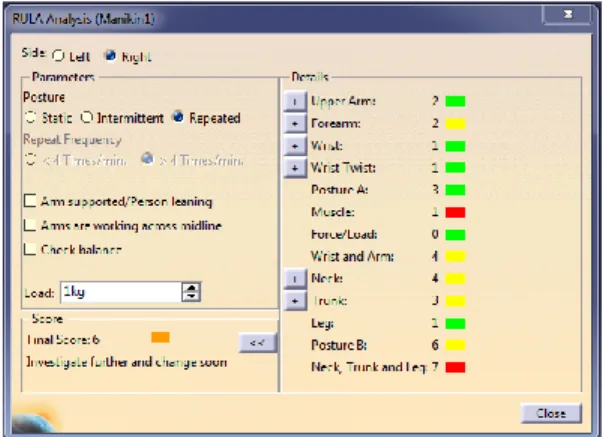603x437 pixels.
Task: Click the Wrist and Arm label
Action: click(x=352, y=256)
